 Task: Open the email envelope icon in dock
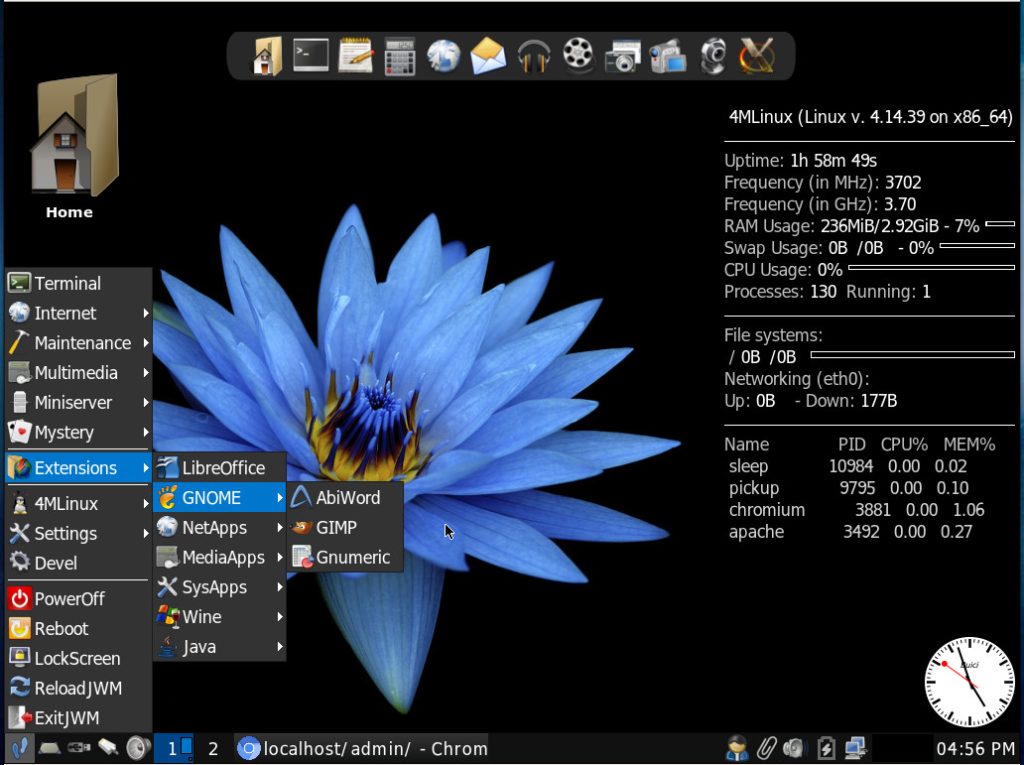488,55
